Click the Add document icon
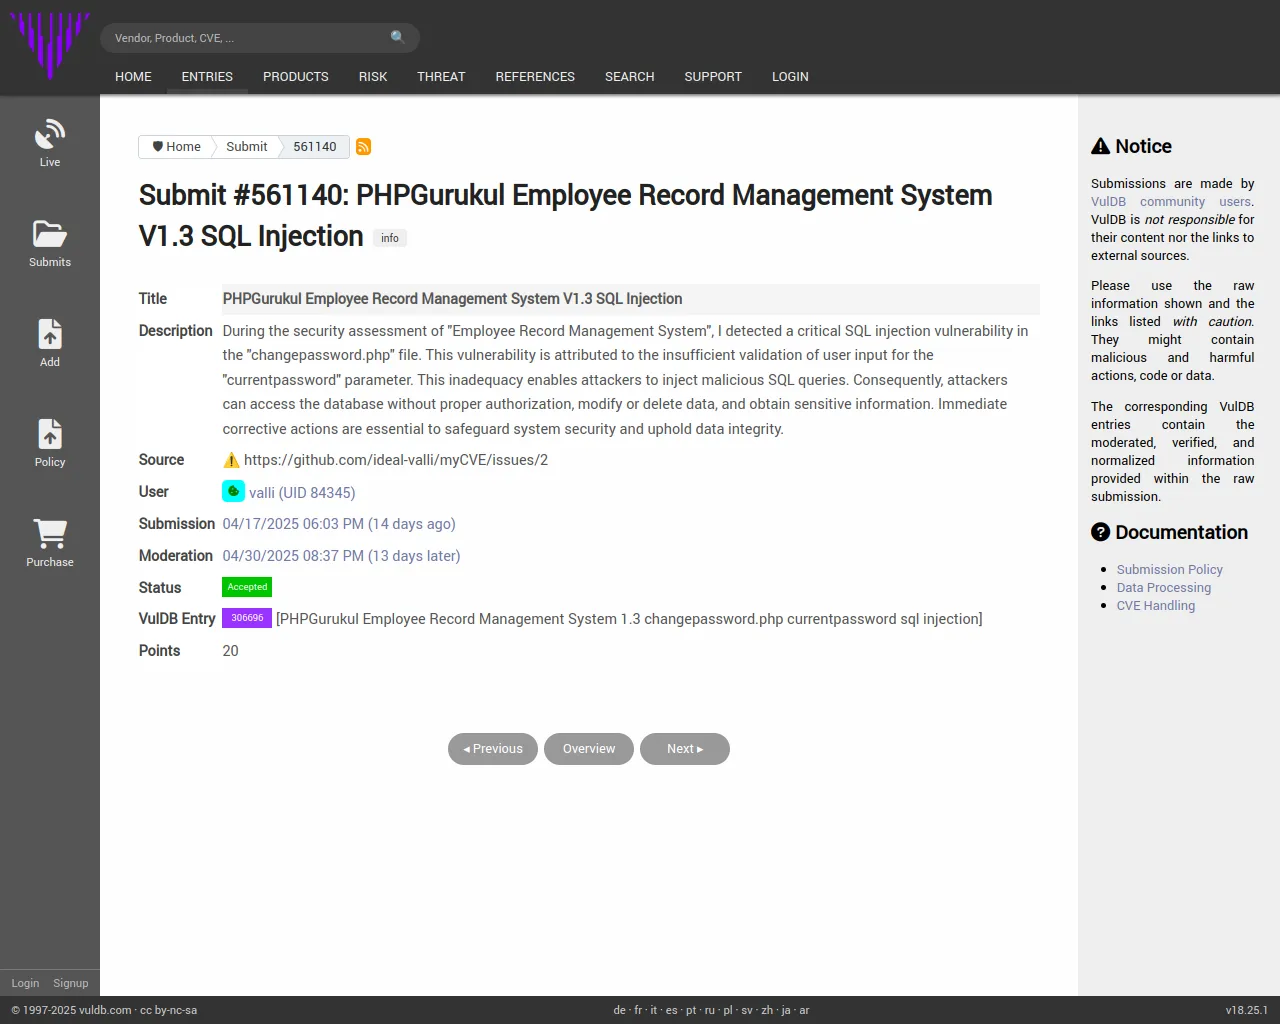 [x=50, y=334]
